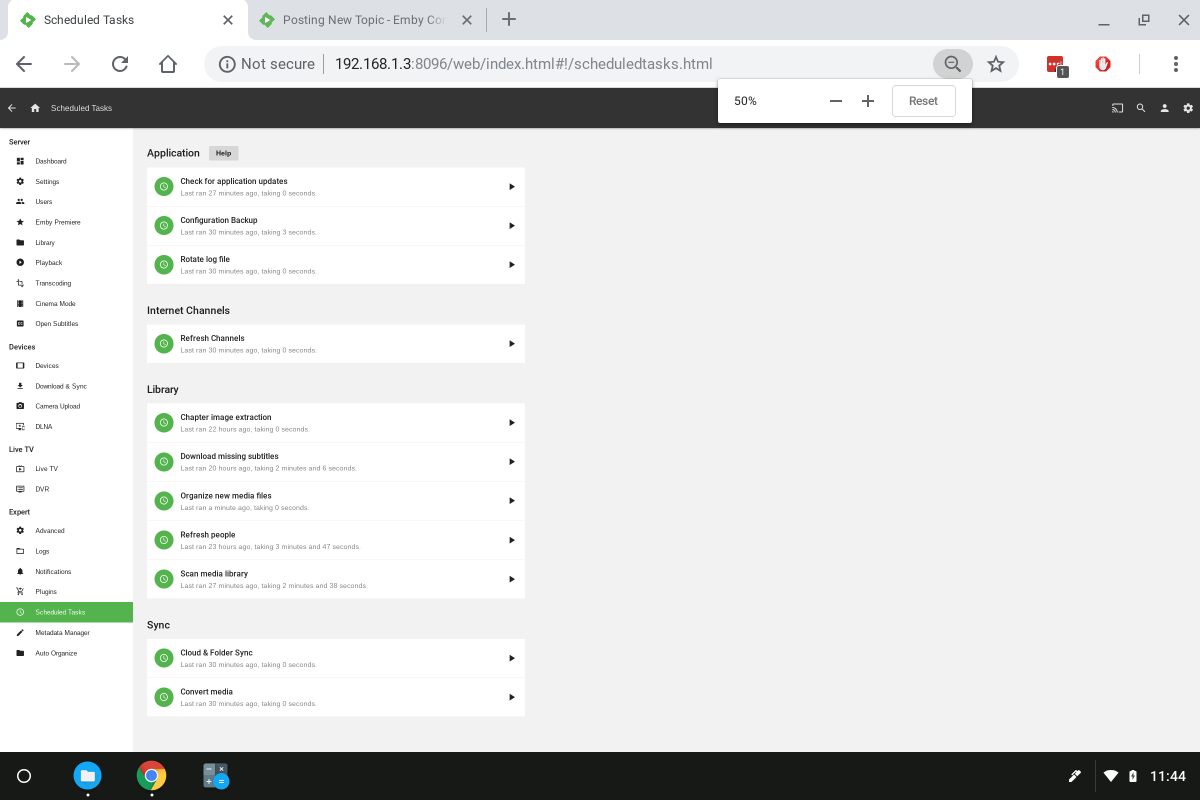Screen dimensions: 1200x800
Task: Open Playback settings in the sidebar
Action: pos(66,262)
